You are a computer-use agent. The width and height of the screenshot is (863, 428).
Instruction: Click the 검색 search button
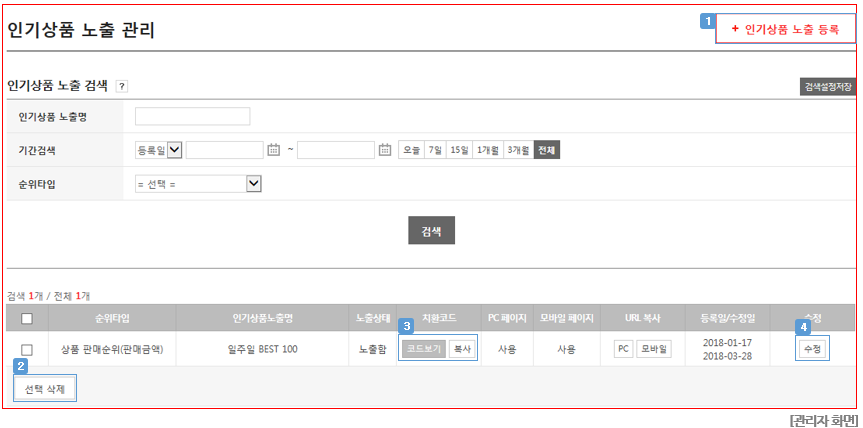(x=432, y=231)
